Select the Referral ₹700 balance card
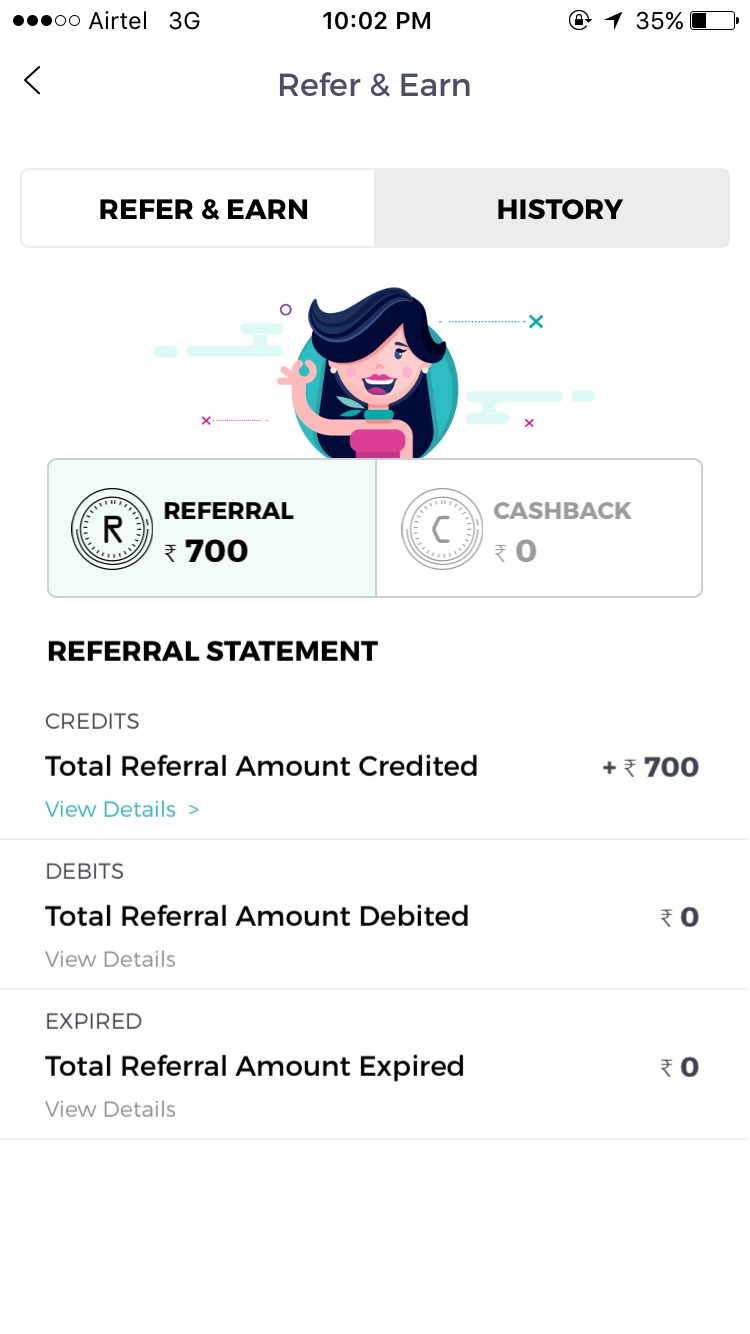 [212, 528]
